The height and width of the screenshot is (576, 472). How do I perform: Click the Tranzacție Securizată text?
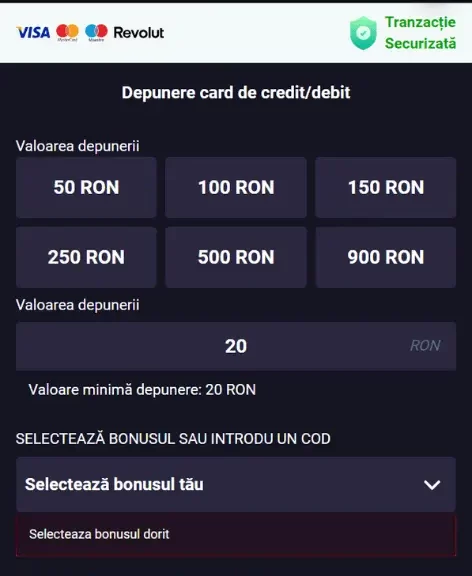420,33
